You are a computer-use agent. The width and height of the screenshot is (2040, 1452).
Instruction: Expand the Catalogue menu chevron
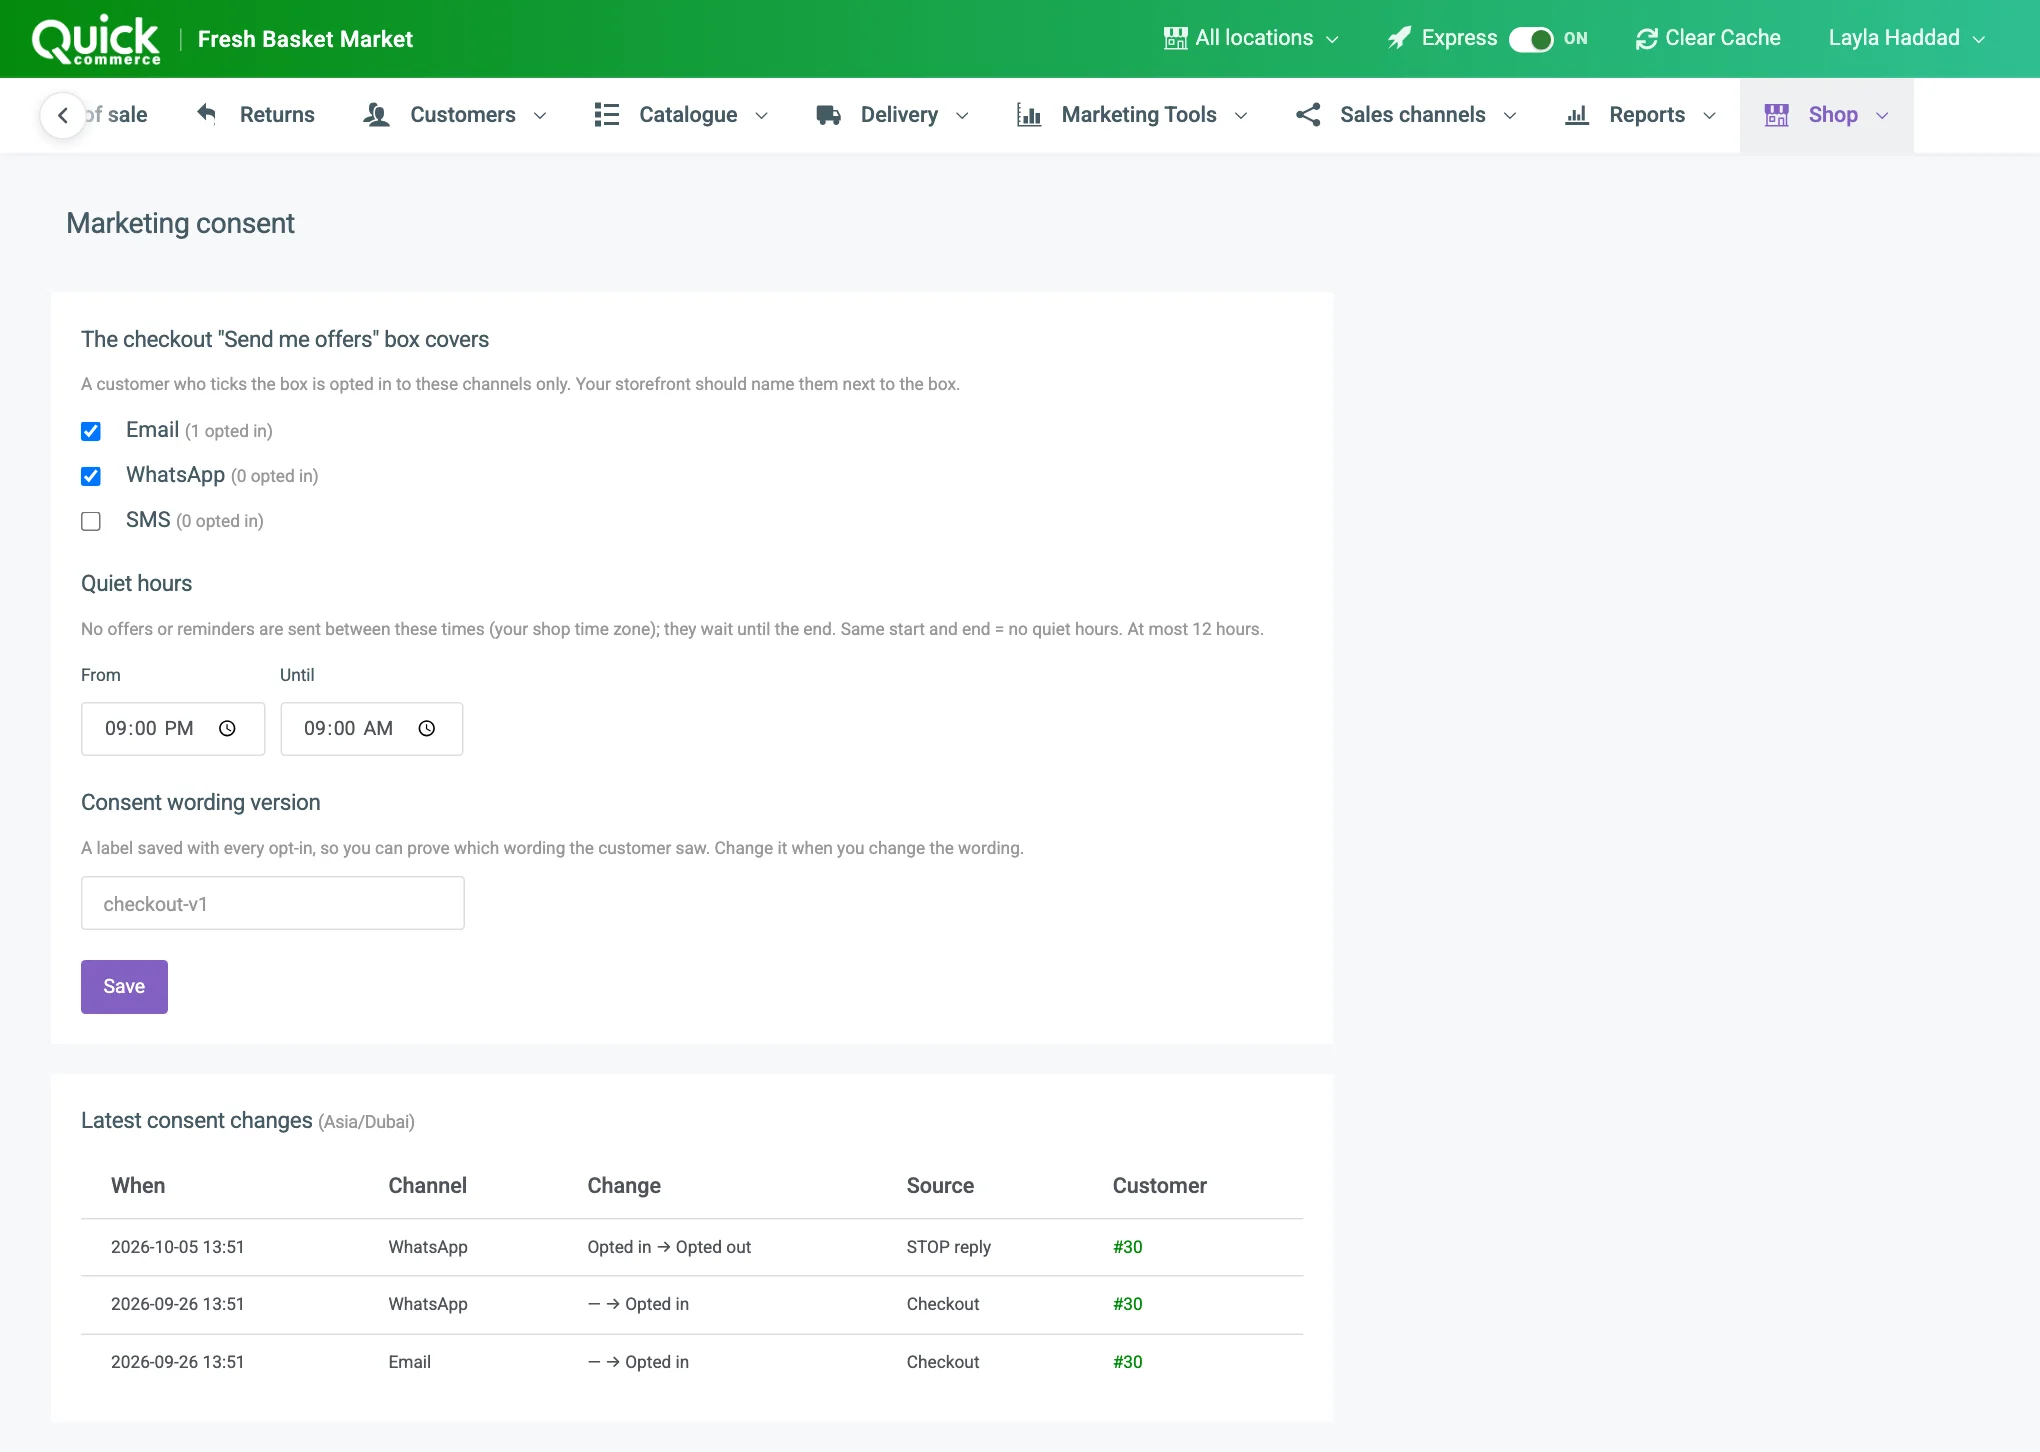point(761,116)
